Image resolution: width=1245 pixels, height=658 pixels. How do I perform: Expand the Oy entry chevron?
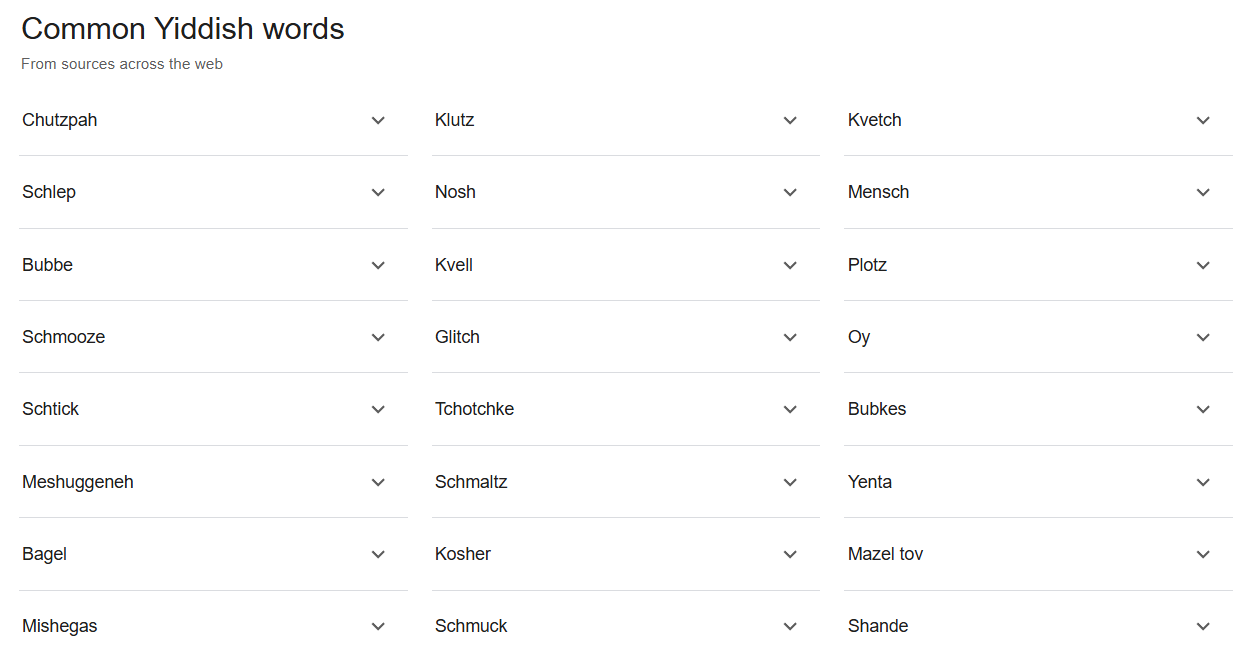1203,337
